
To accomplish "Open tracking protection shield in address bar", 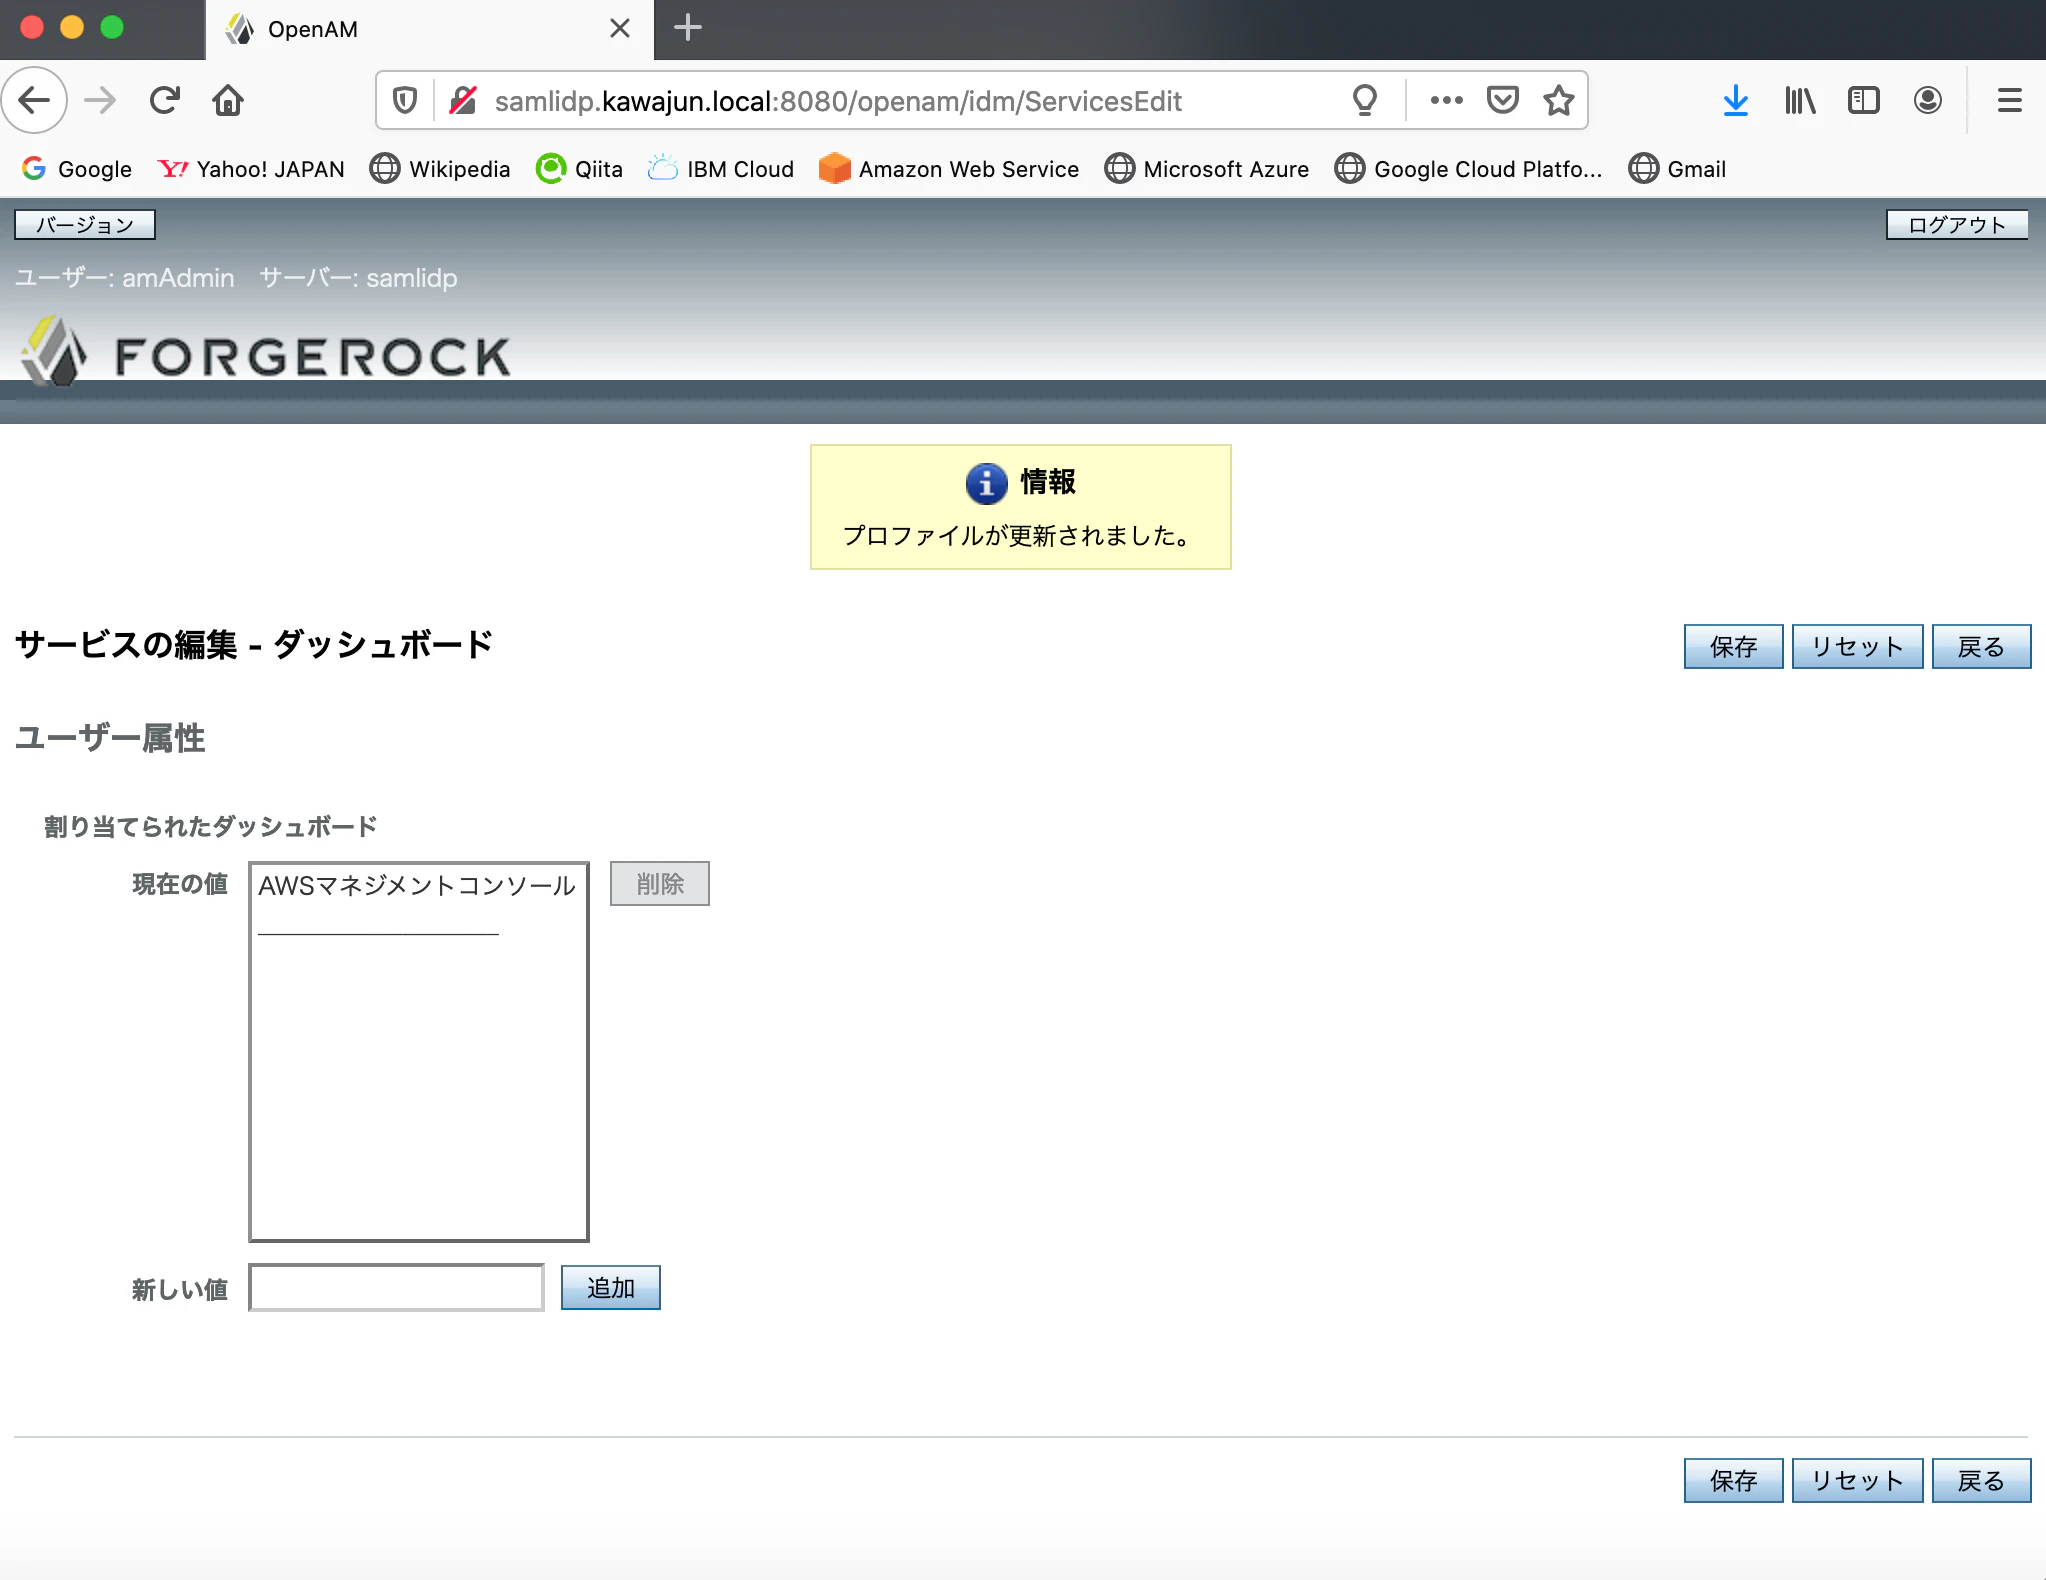I will (x=404, y=100).
